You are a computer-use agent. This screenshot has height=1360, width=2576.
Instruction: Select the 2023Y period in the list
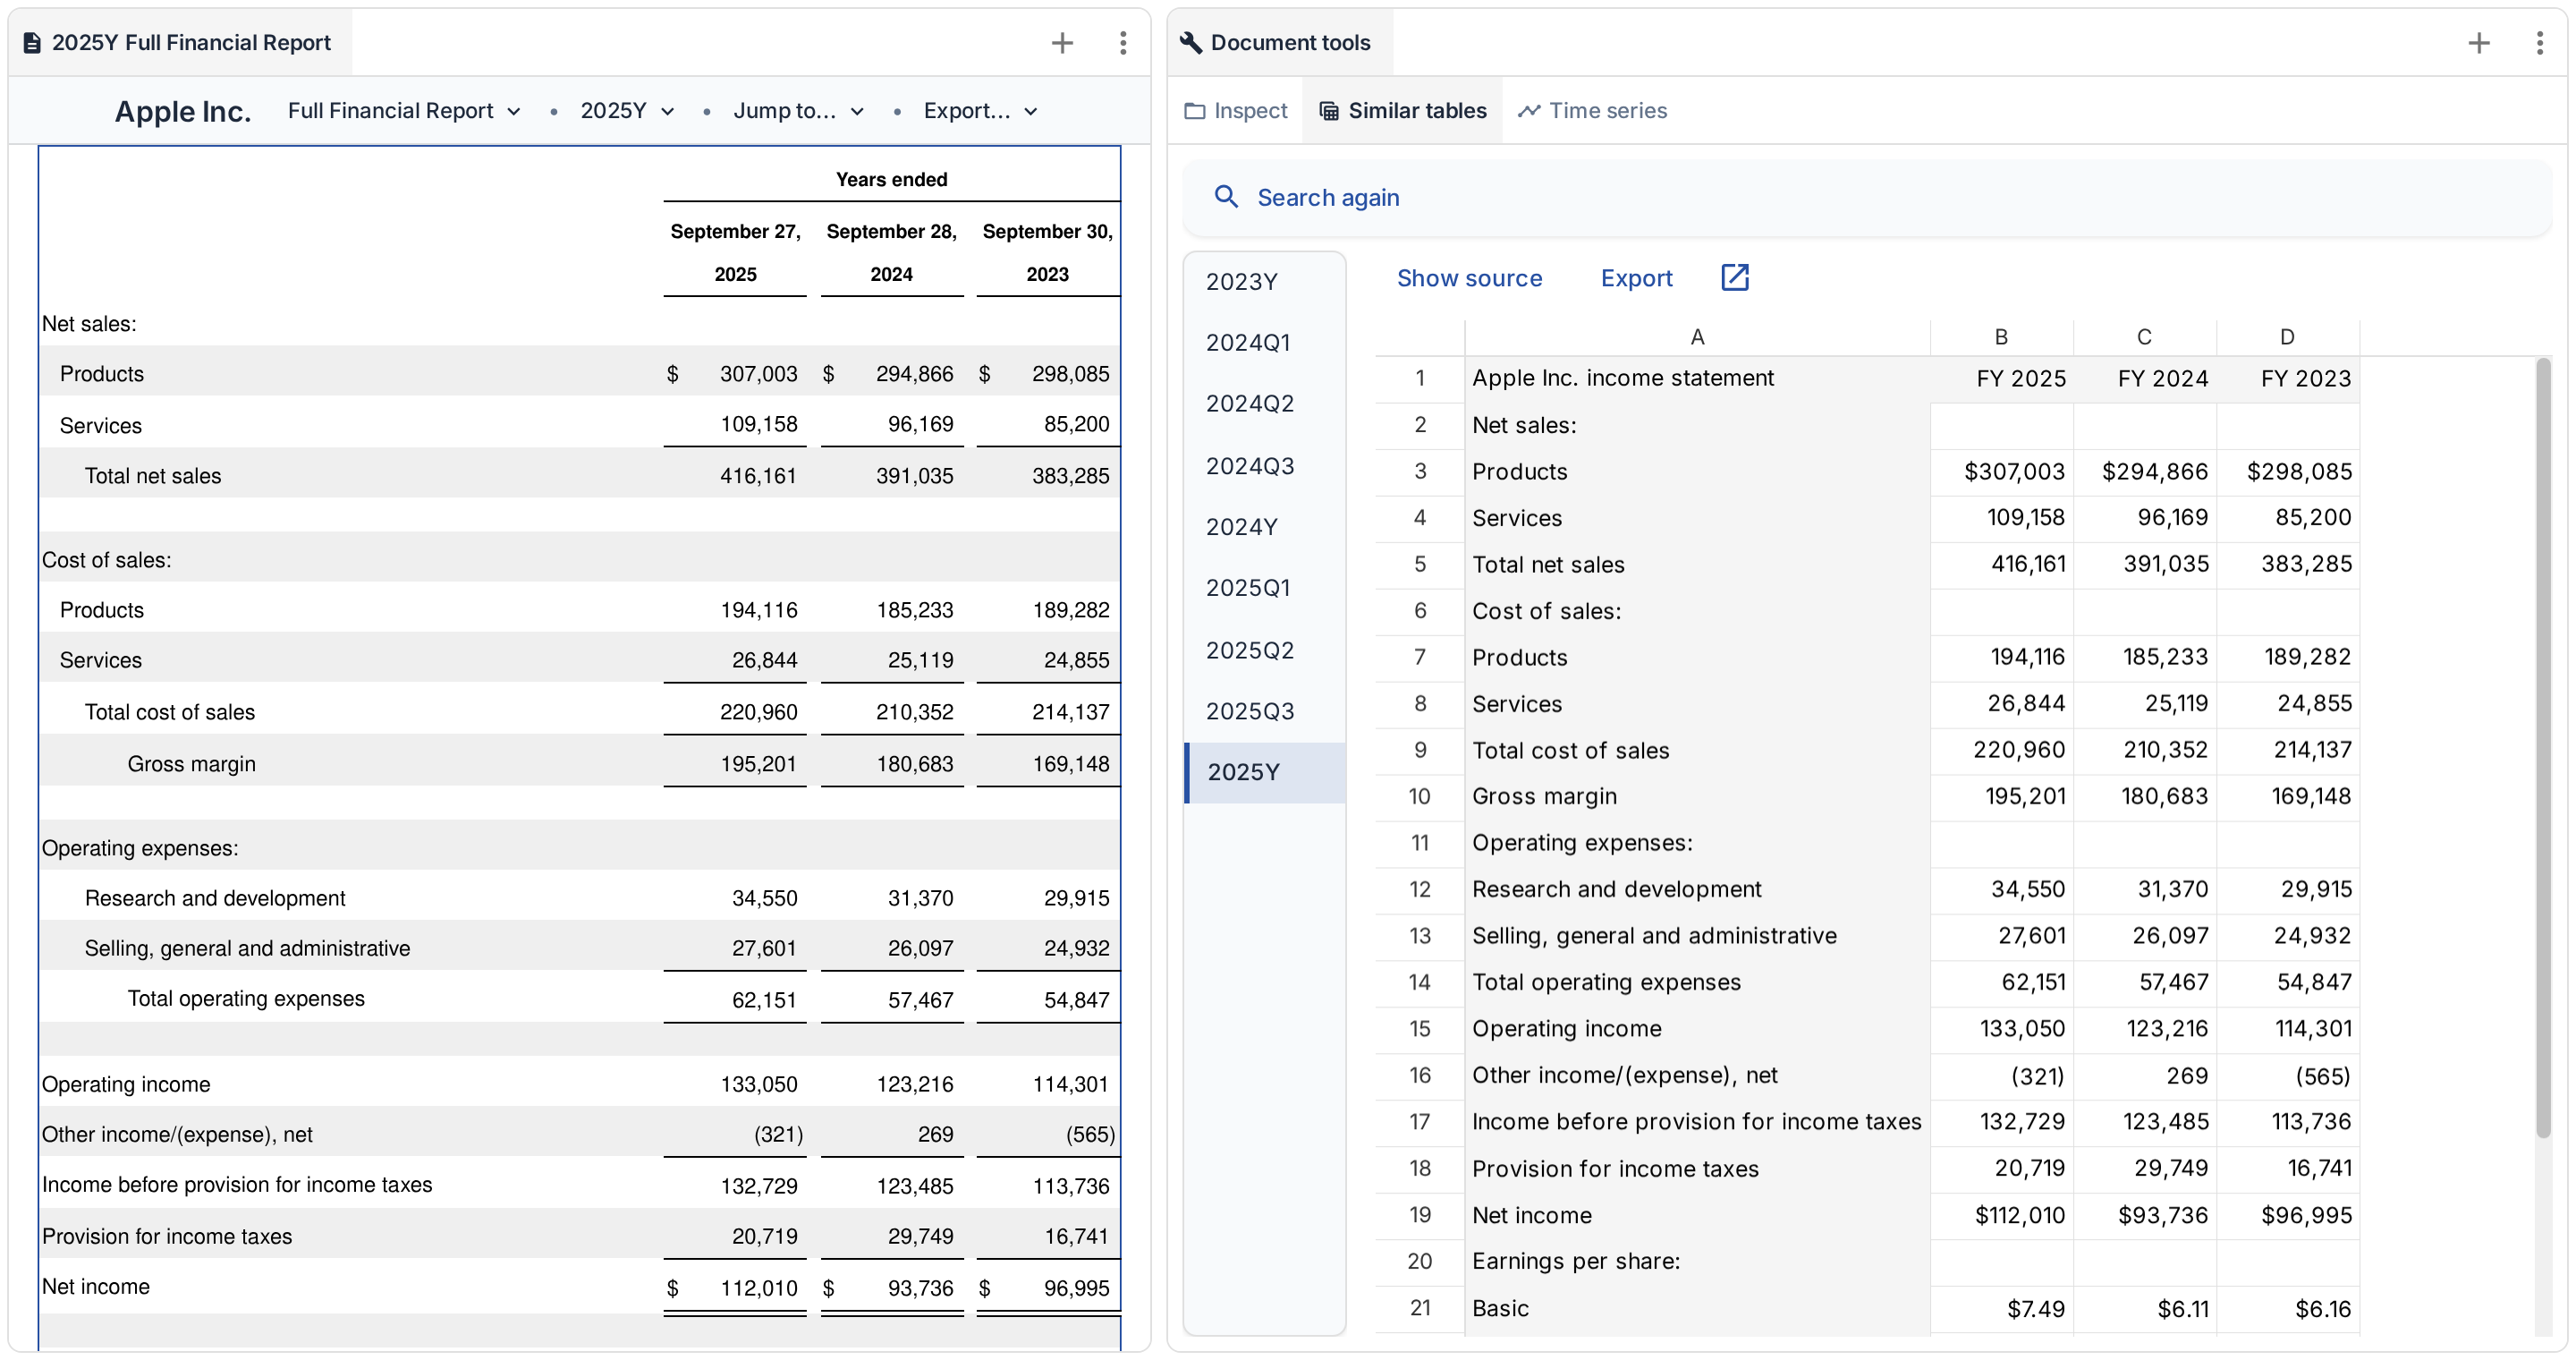(1265, 281)
